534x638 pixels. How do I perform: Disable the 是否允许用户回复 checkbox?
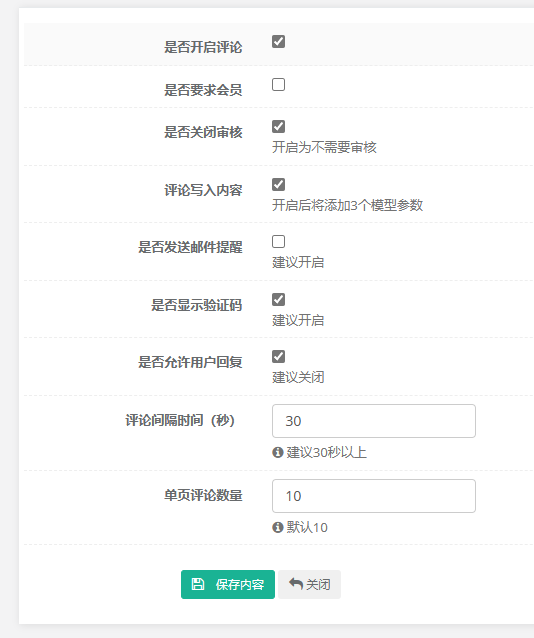(x=278, y=356)
